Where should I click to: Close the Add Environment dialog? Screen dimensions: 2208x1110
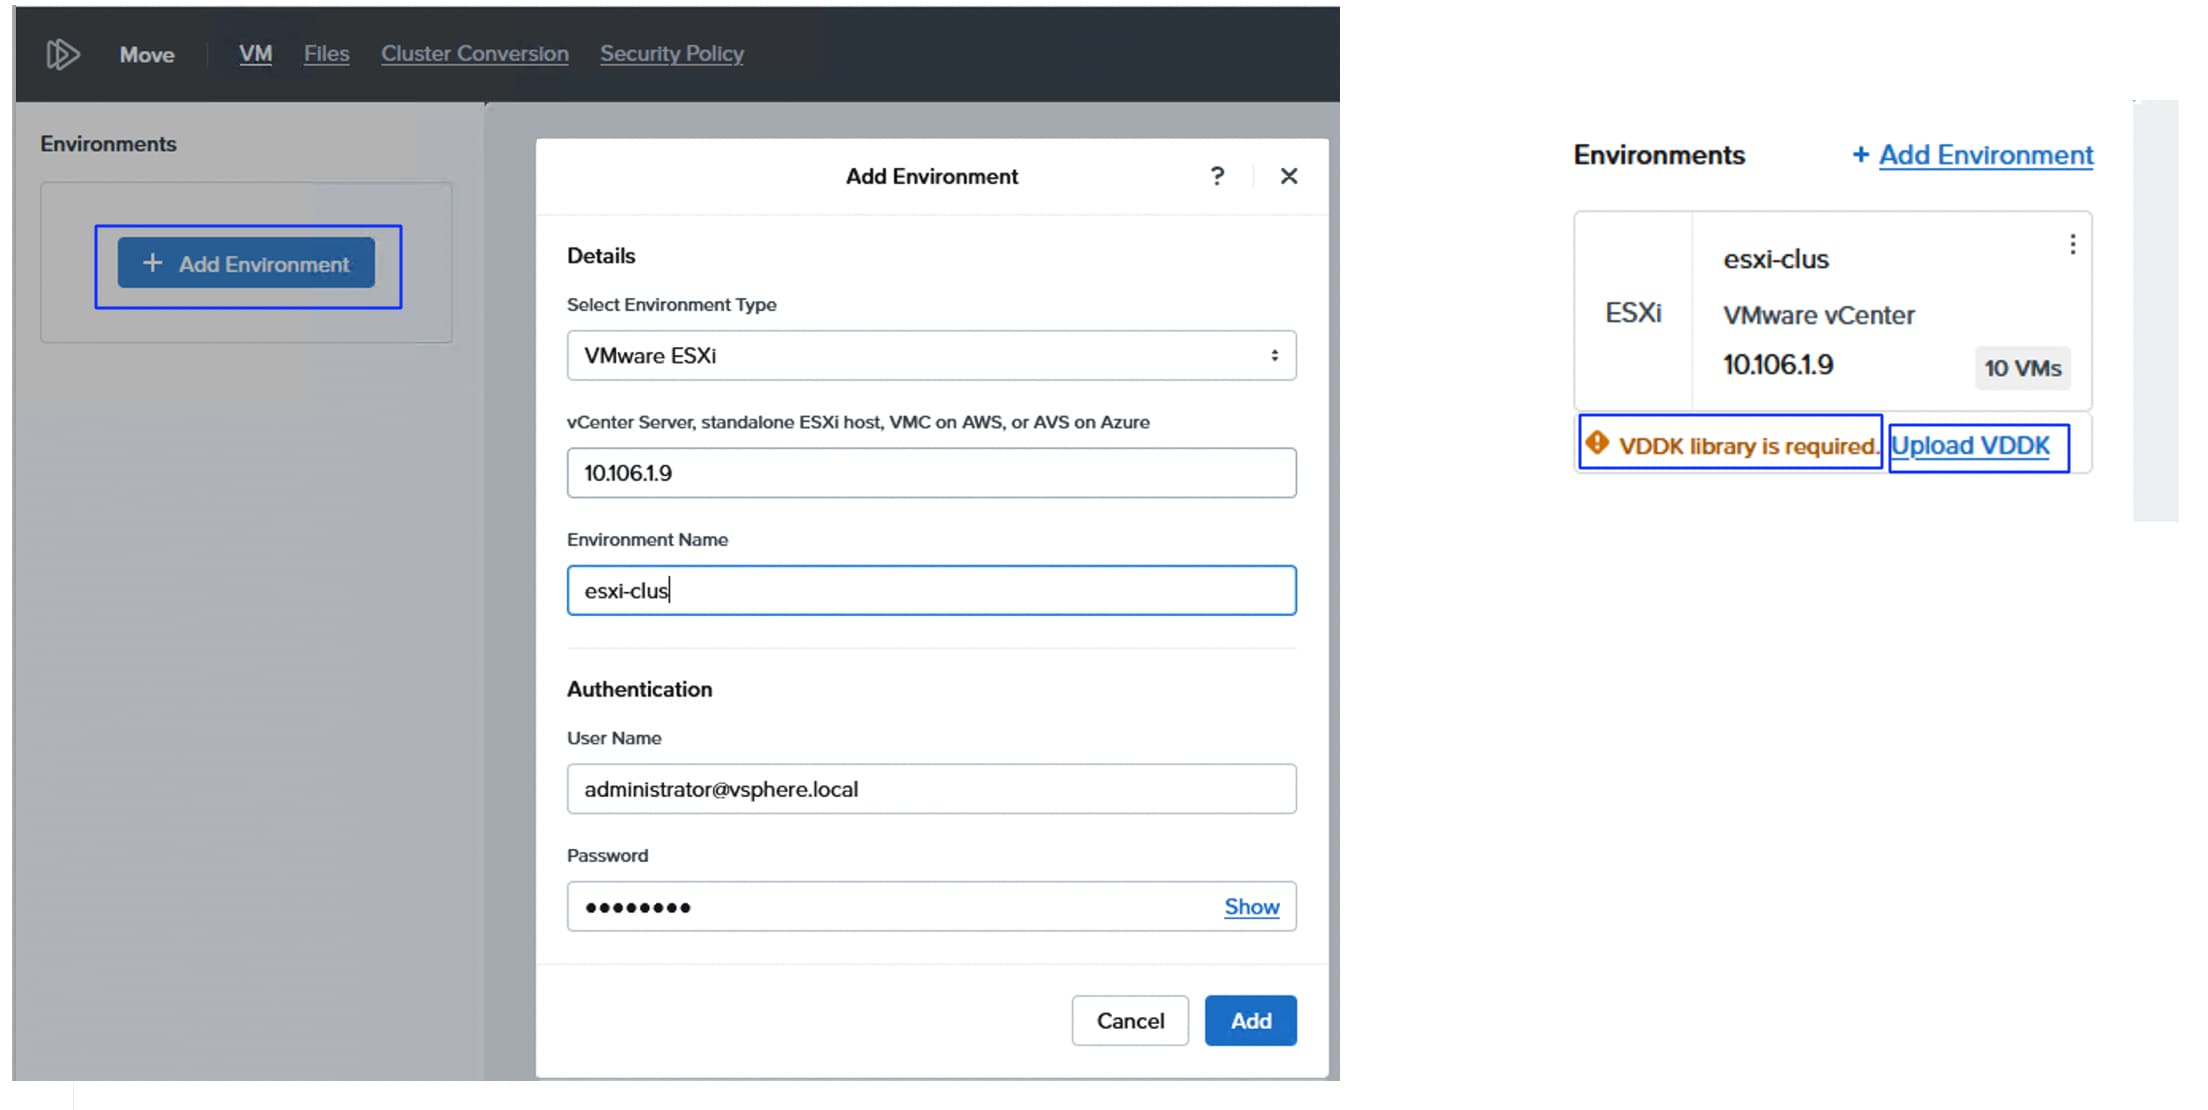[1289, 176]
